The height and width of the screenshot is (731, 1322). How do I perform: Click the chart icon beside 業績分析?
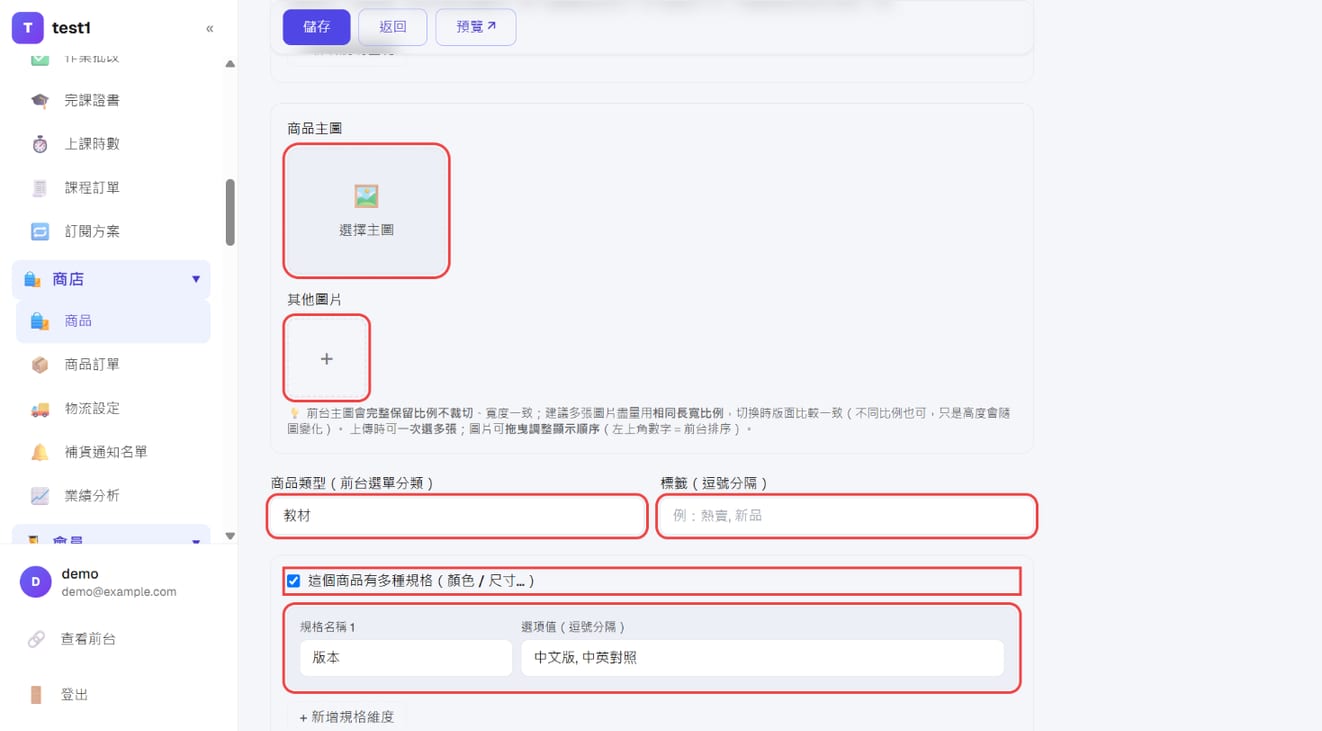(x=40, y=496)
